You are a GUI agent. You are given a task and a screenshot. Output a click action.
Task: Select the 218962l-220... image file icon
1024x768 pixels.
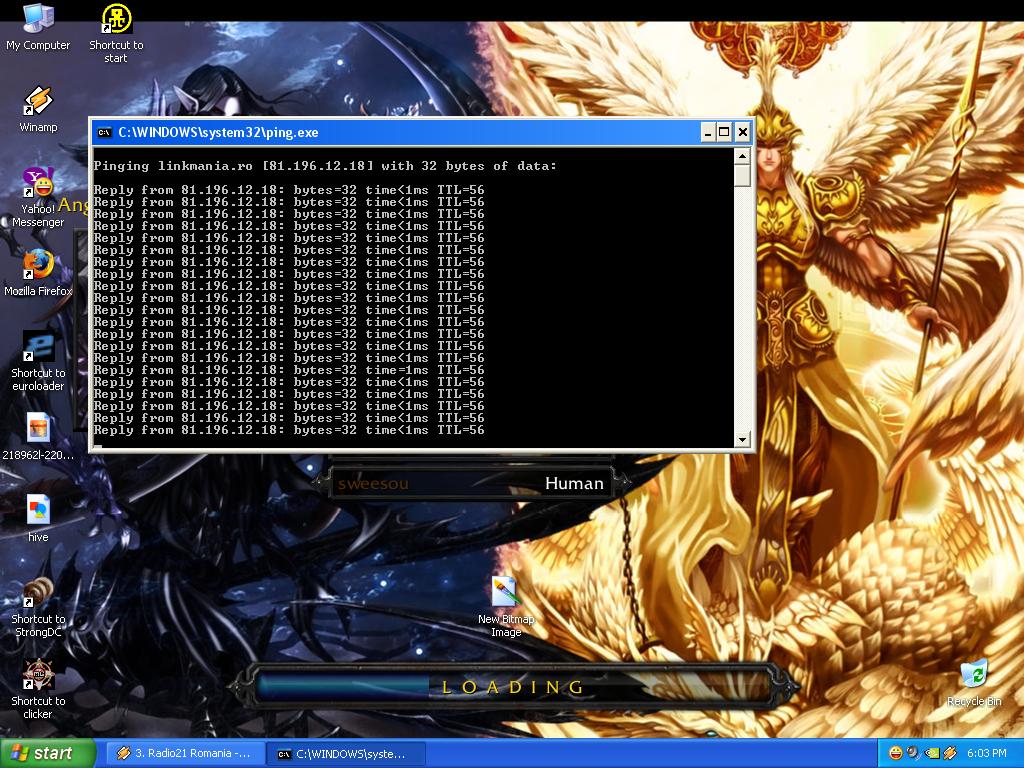(x=38, y=436)
